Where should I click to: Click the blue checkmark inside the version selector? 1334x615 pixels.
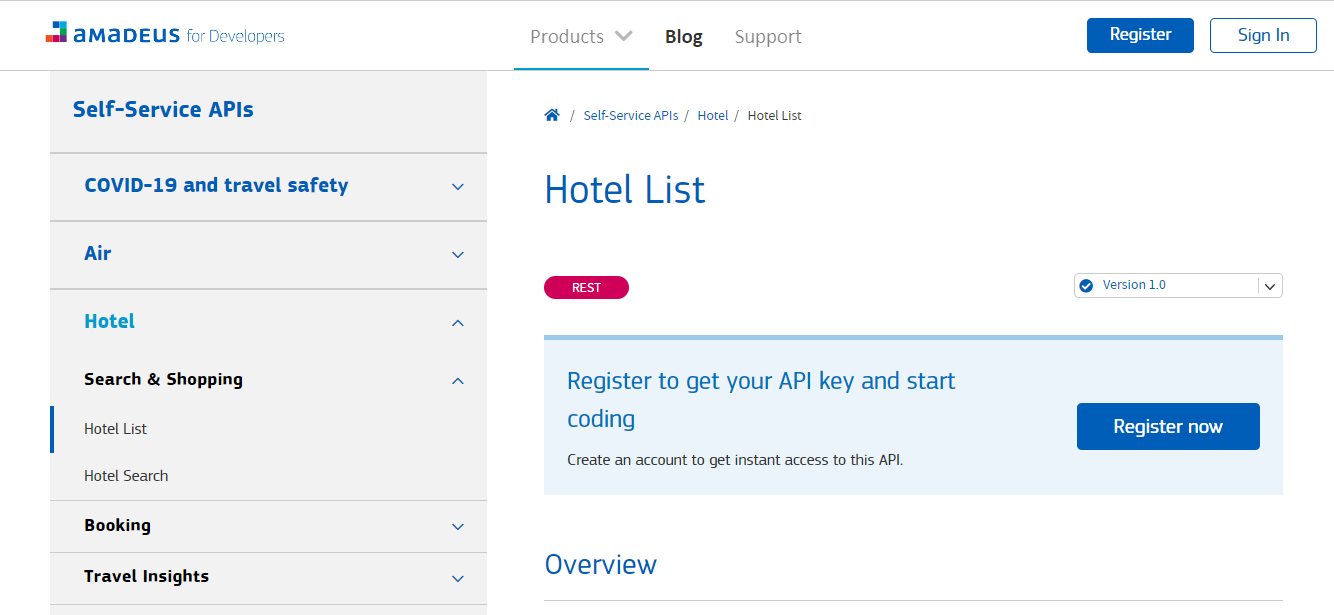click(1086, 285)
